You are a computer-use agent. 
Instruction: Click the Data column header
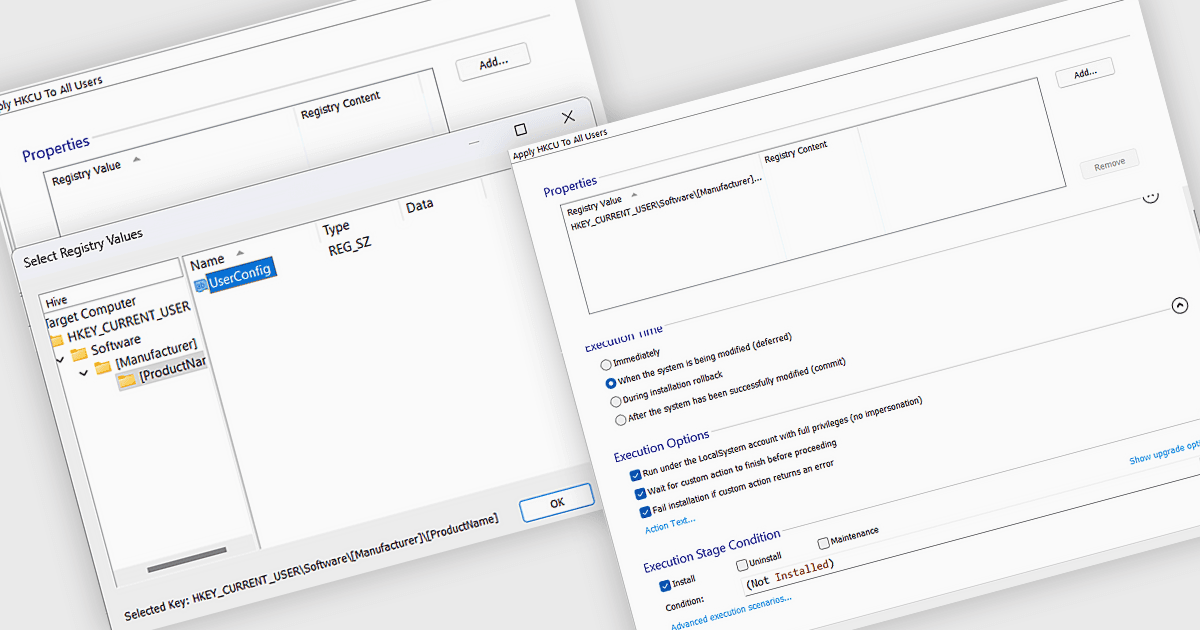pyautogui.click(x=420, y=205)
